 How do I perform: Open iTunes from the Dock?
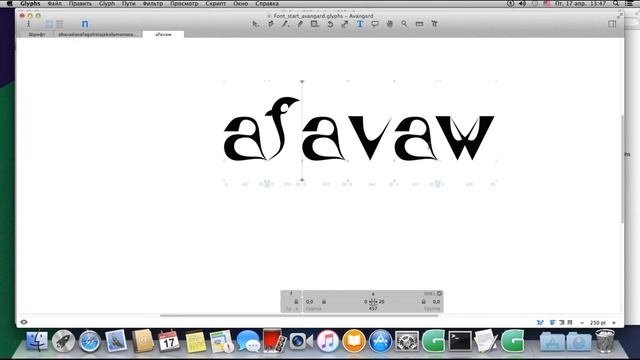click(x=327, y=341)
